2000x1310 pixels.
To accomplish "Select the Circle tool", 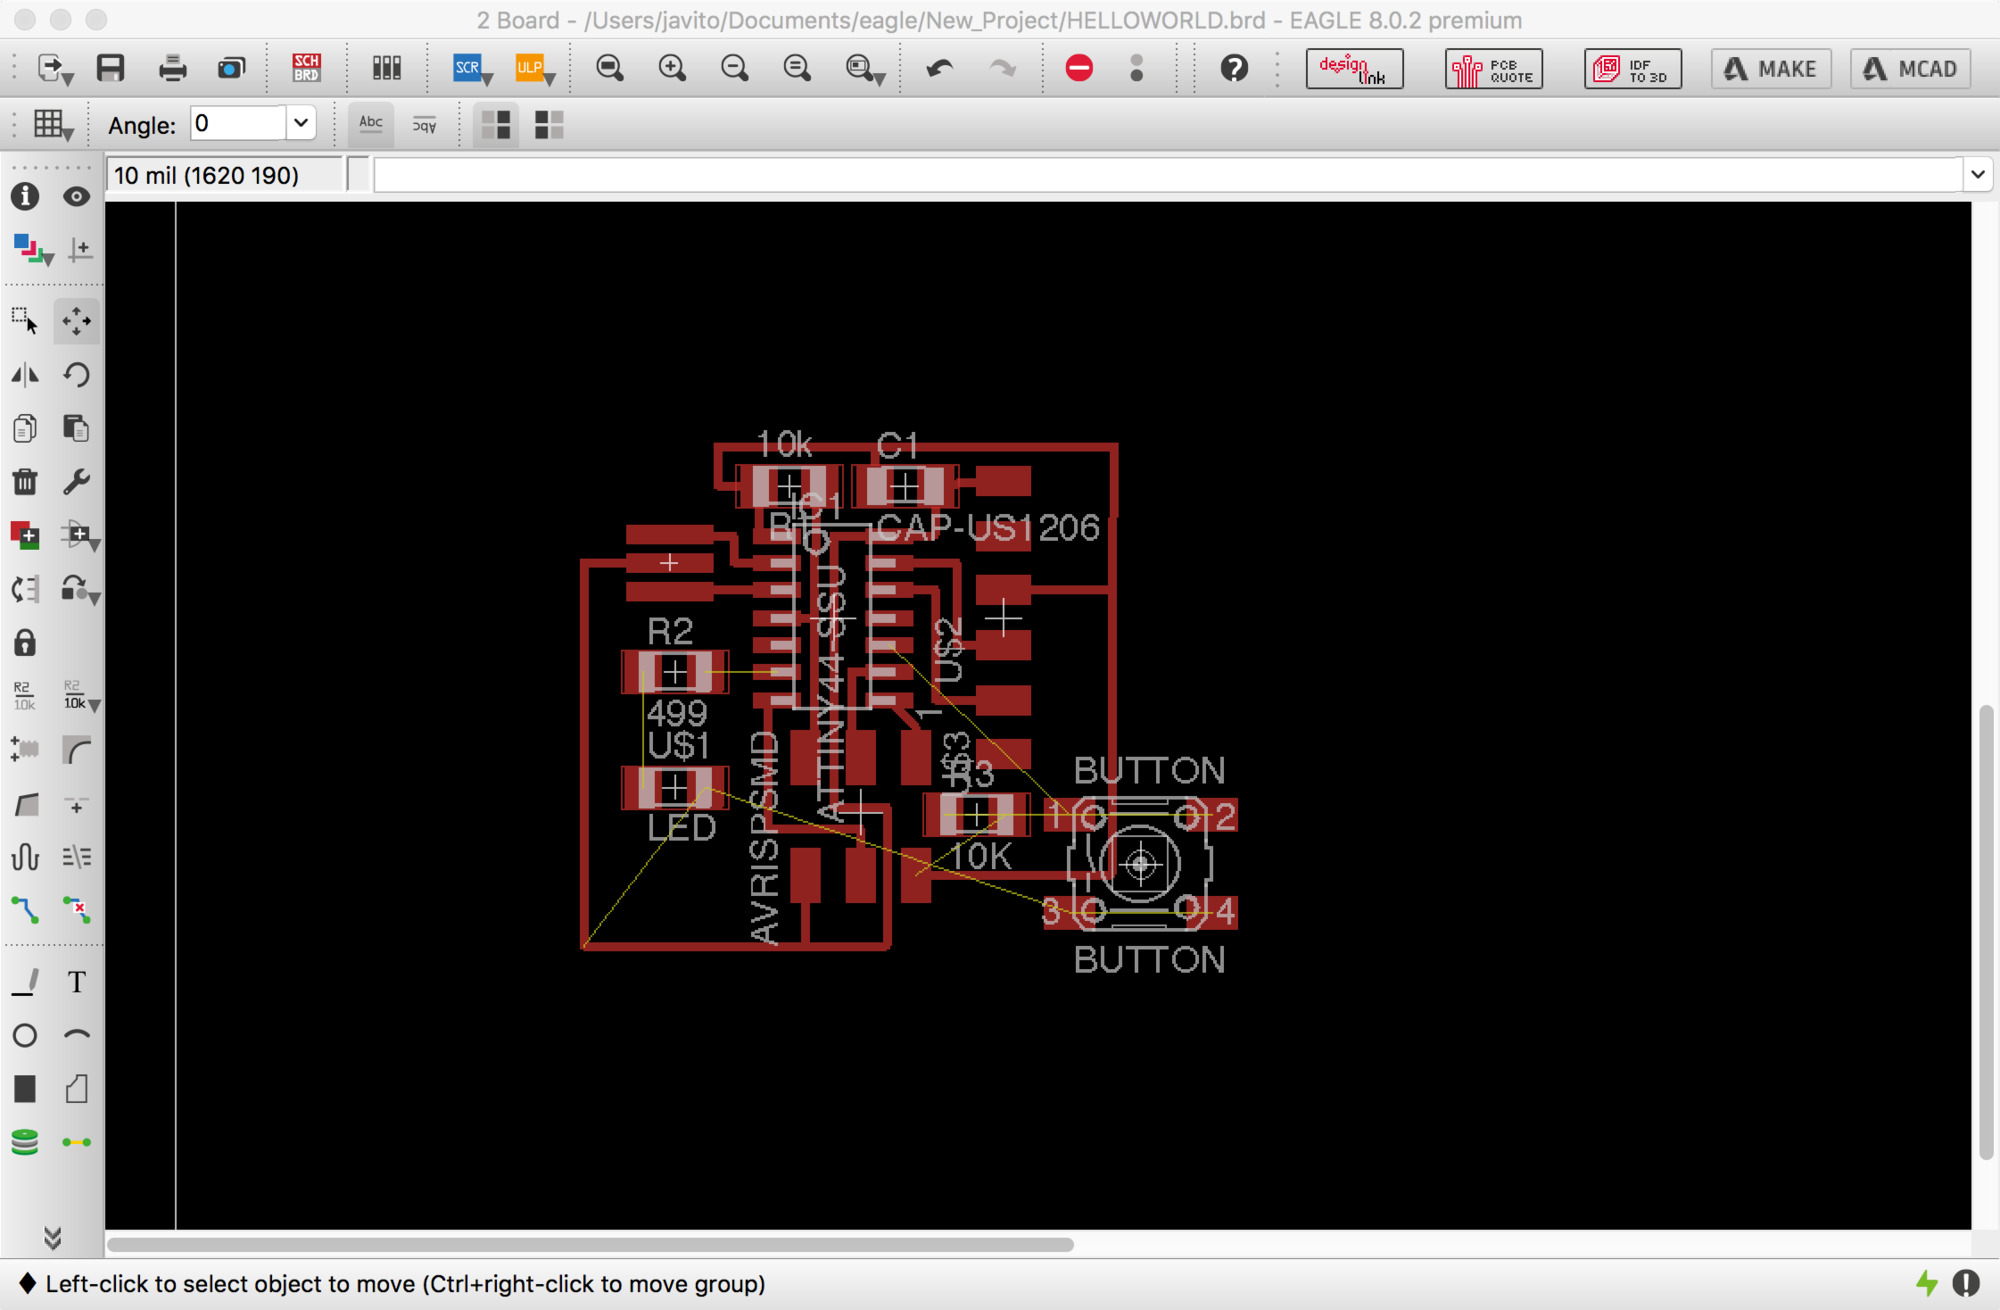I will tap(25, 1036).
